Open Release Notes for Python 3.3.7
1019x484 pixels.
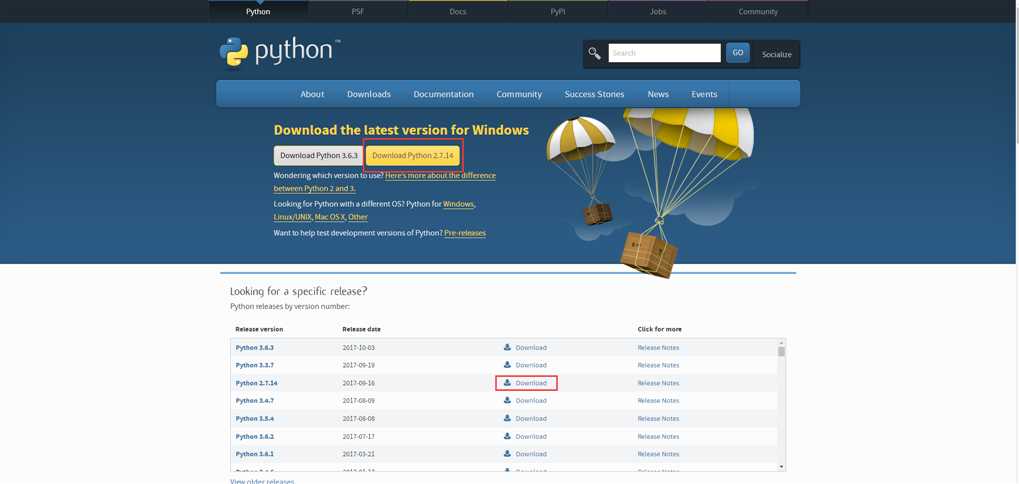(658, 365)
